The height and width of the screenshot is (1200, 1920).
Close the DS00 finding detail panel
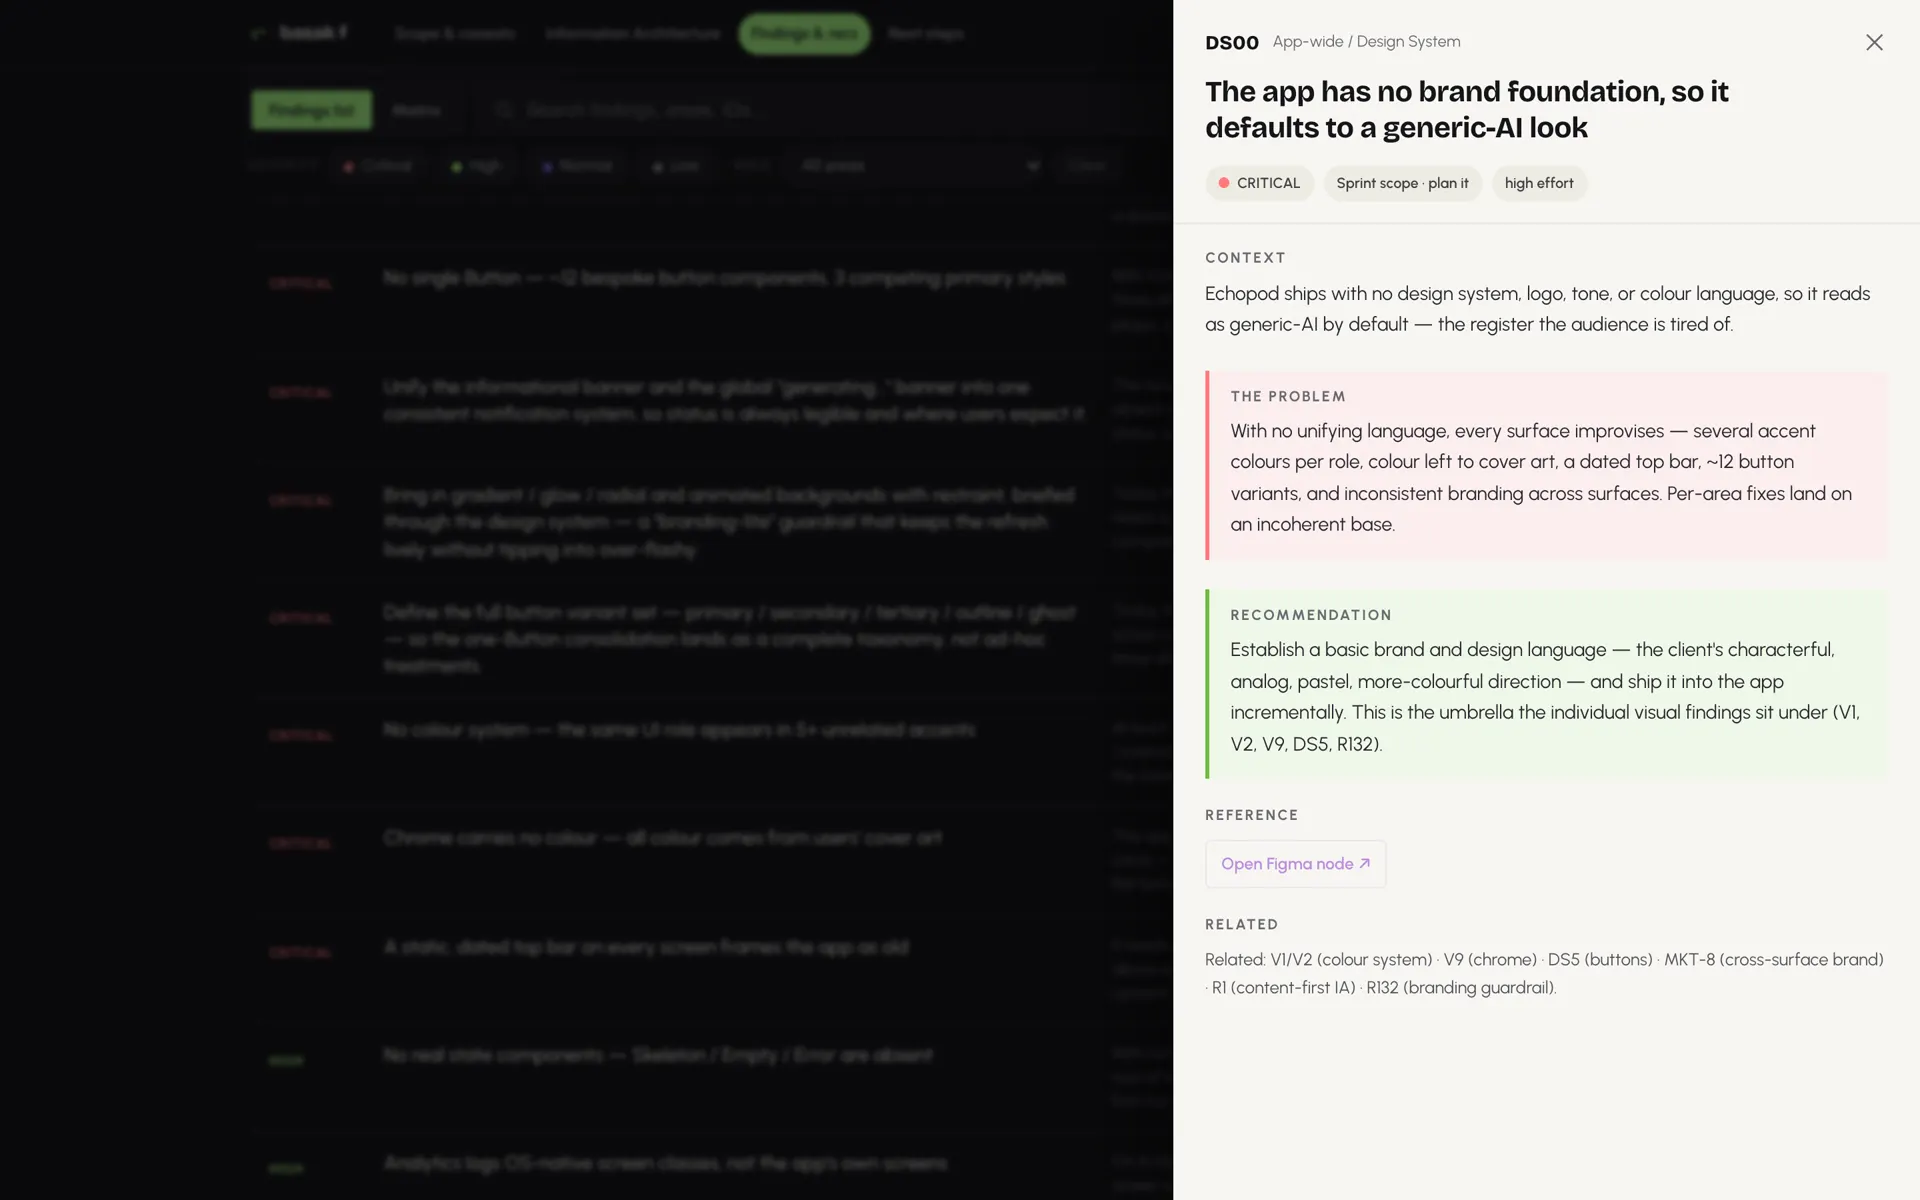click(1874, 42)
